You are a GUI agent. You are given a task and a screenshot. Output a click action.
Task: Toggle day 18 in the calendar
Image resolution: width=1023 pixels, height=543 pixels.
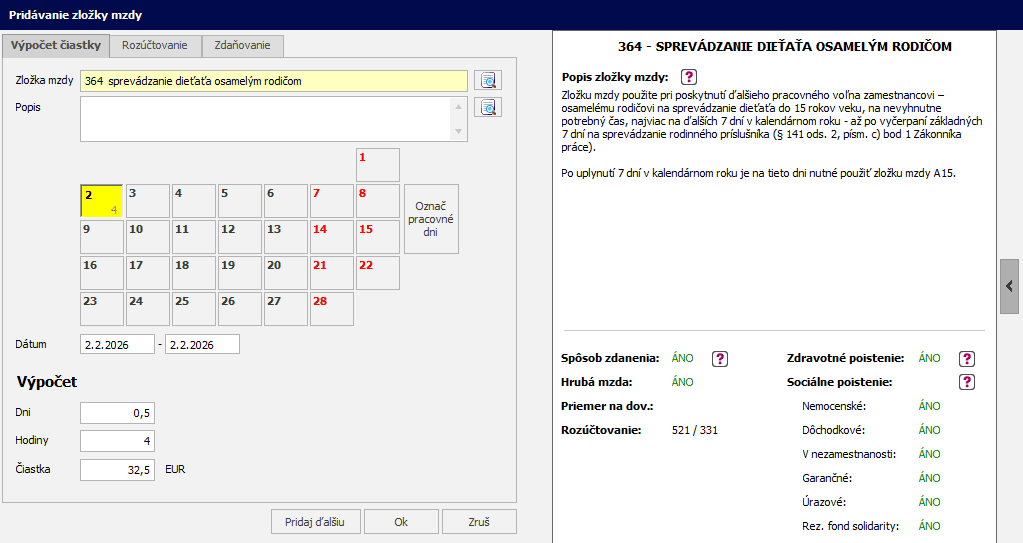point(193,273)
